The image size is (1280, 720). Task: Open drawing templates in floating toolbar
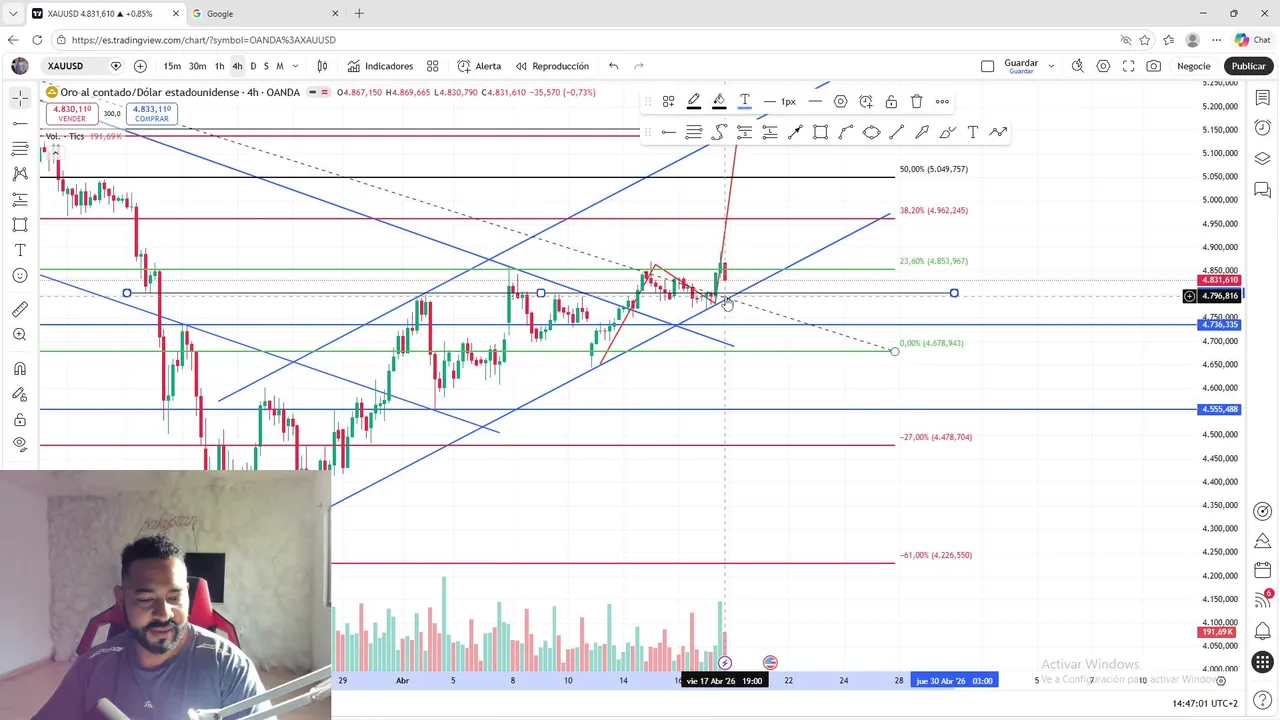[668, 101]
